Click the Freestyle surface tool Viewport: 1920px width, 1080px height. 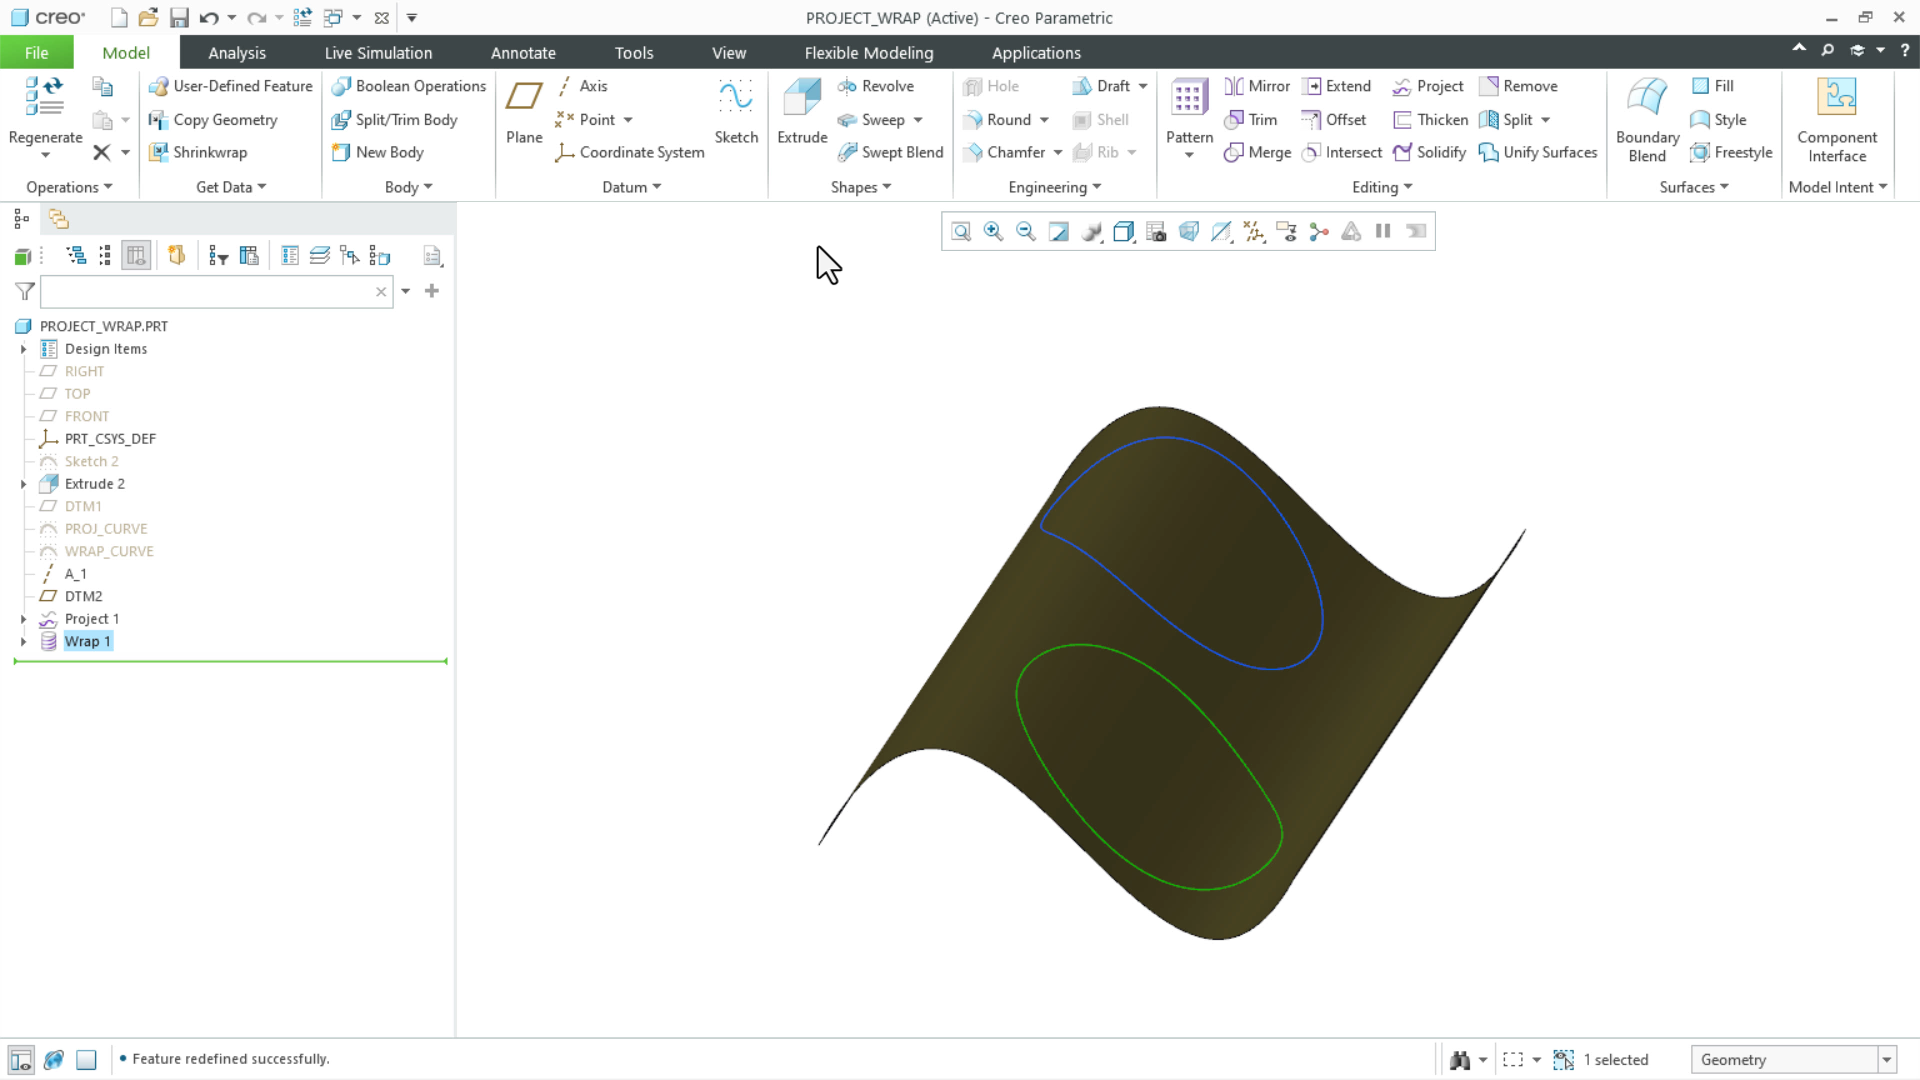click(x=1731, y=152)
